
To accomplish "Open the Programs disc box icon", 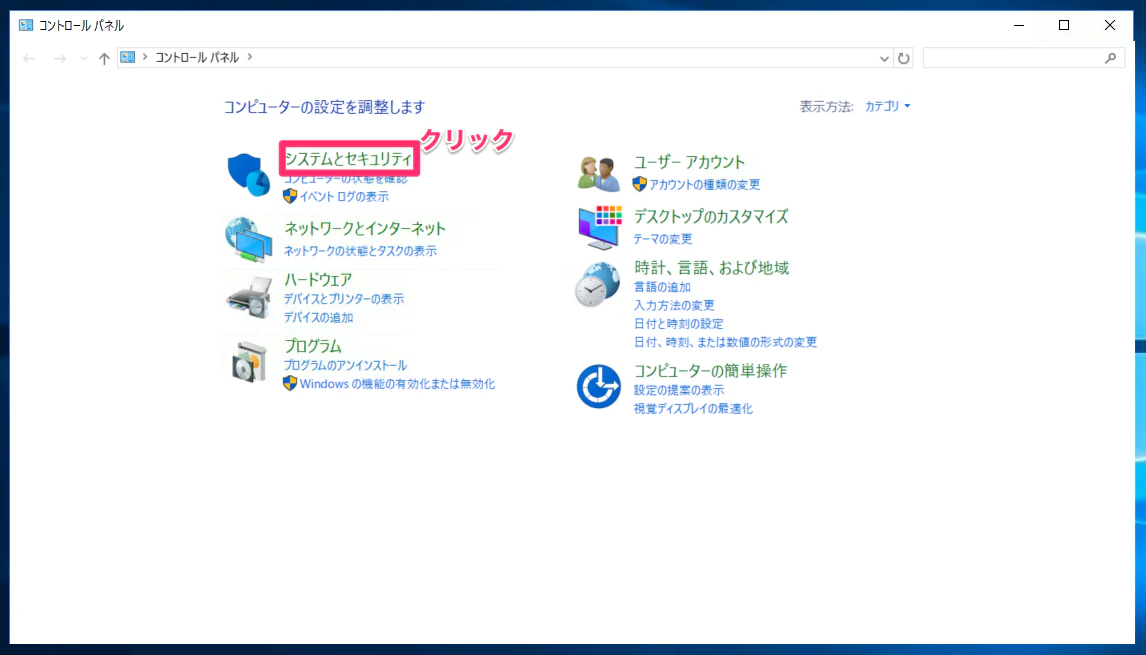I will pos(248,361).
